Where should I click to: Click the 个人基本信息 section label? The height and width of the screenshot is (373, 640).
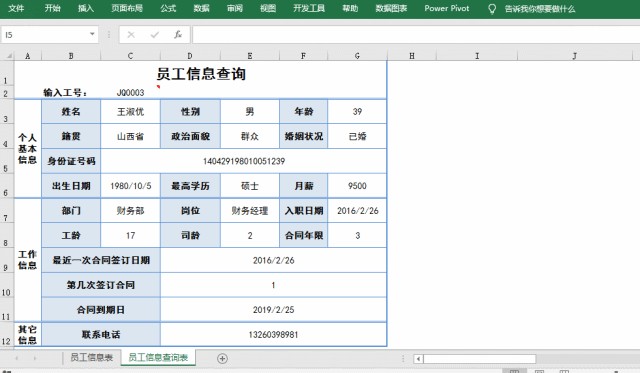point(27,149)
